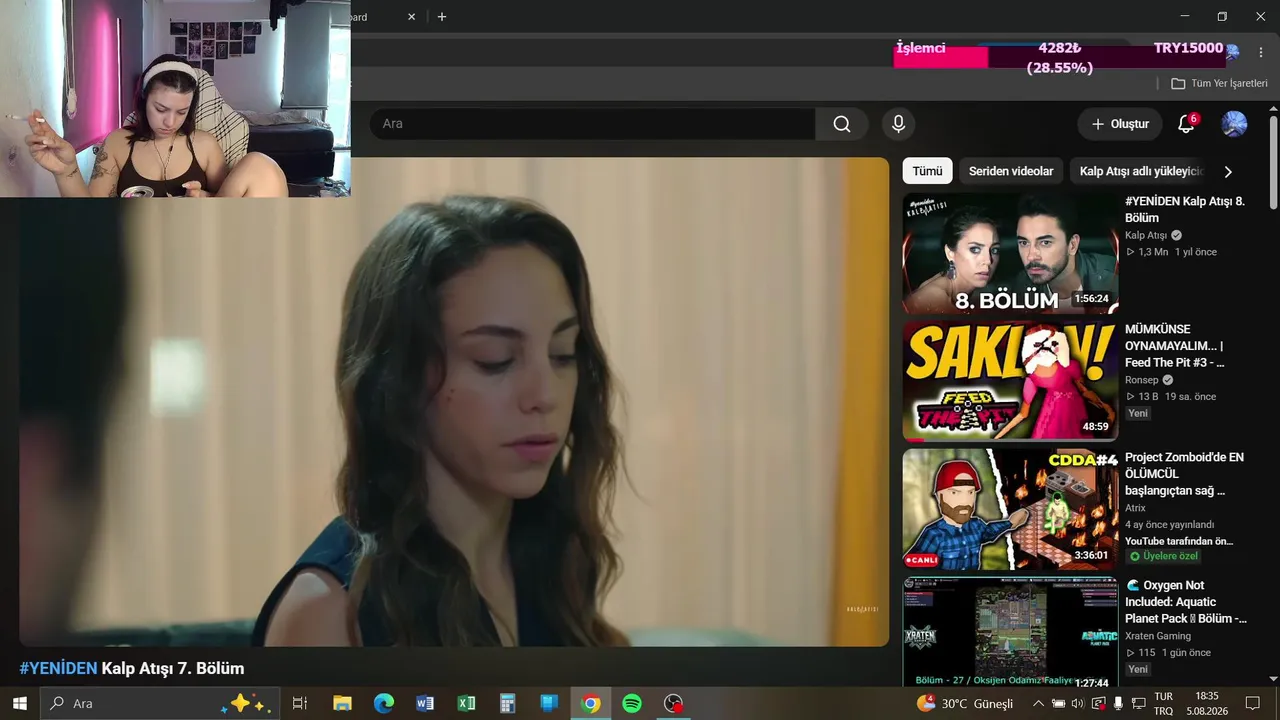This screenshot has width=1280, height=720.
Task: Open the Oxygen Not Included video thumbnail
Action: [1010, 633]
